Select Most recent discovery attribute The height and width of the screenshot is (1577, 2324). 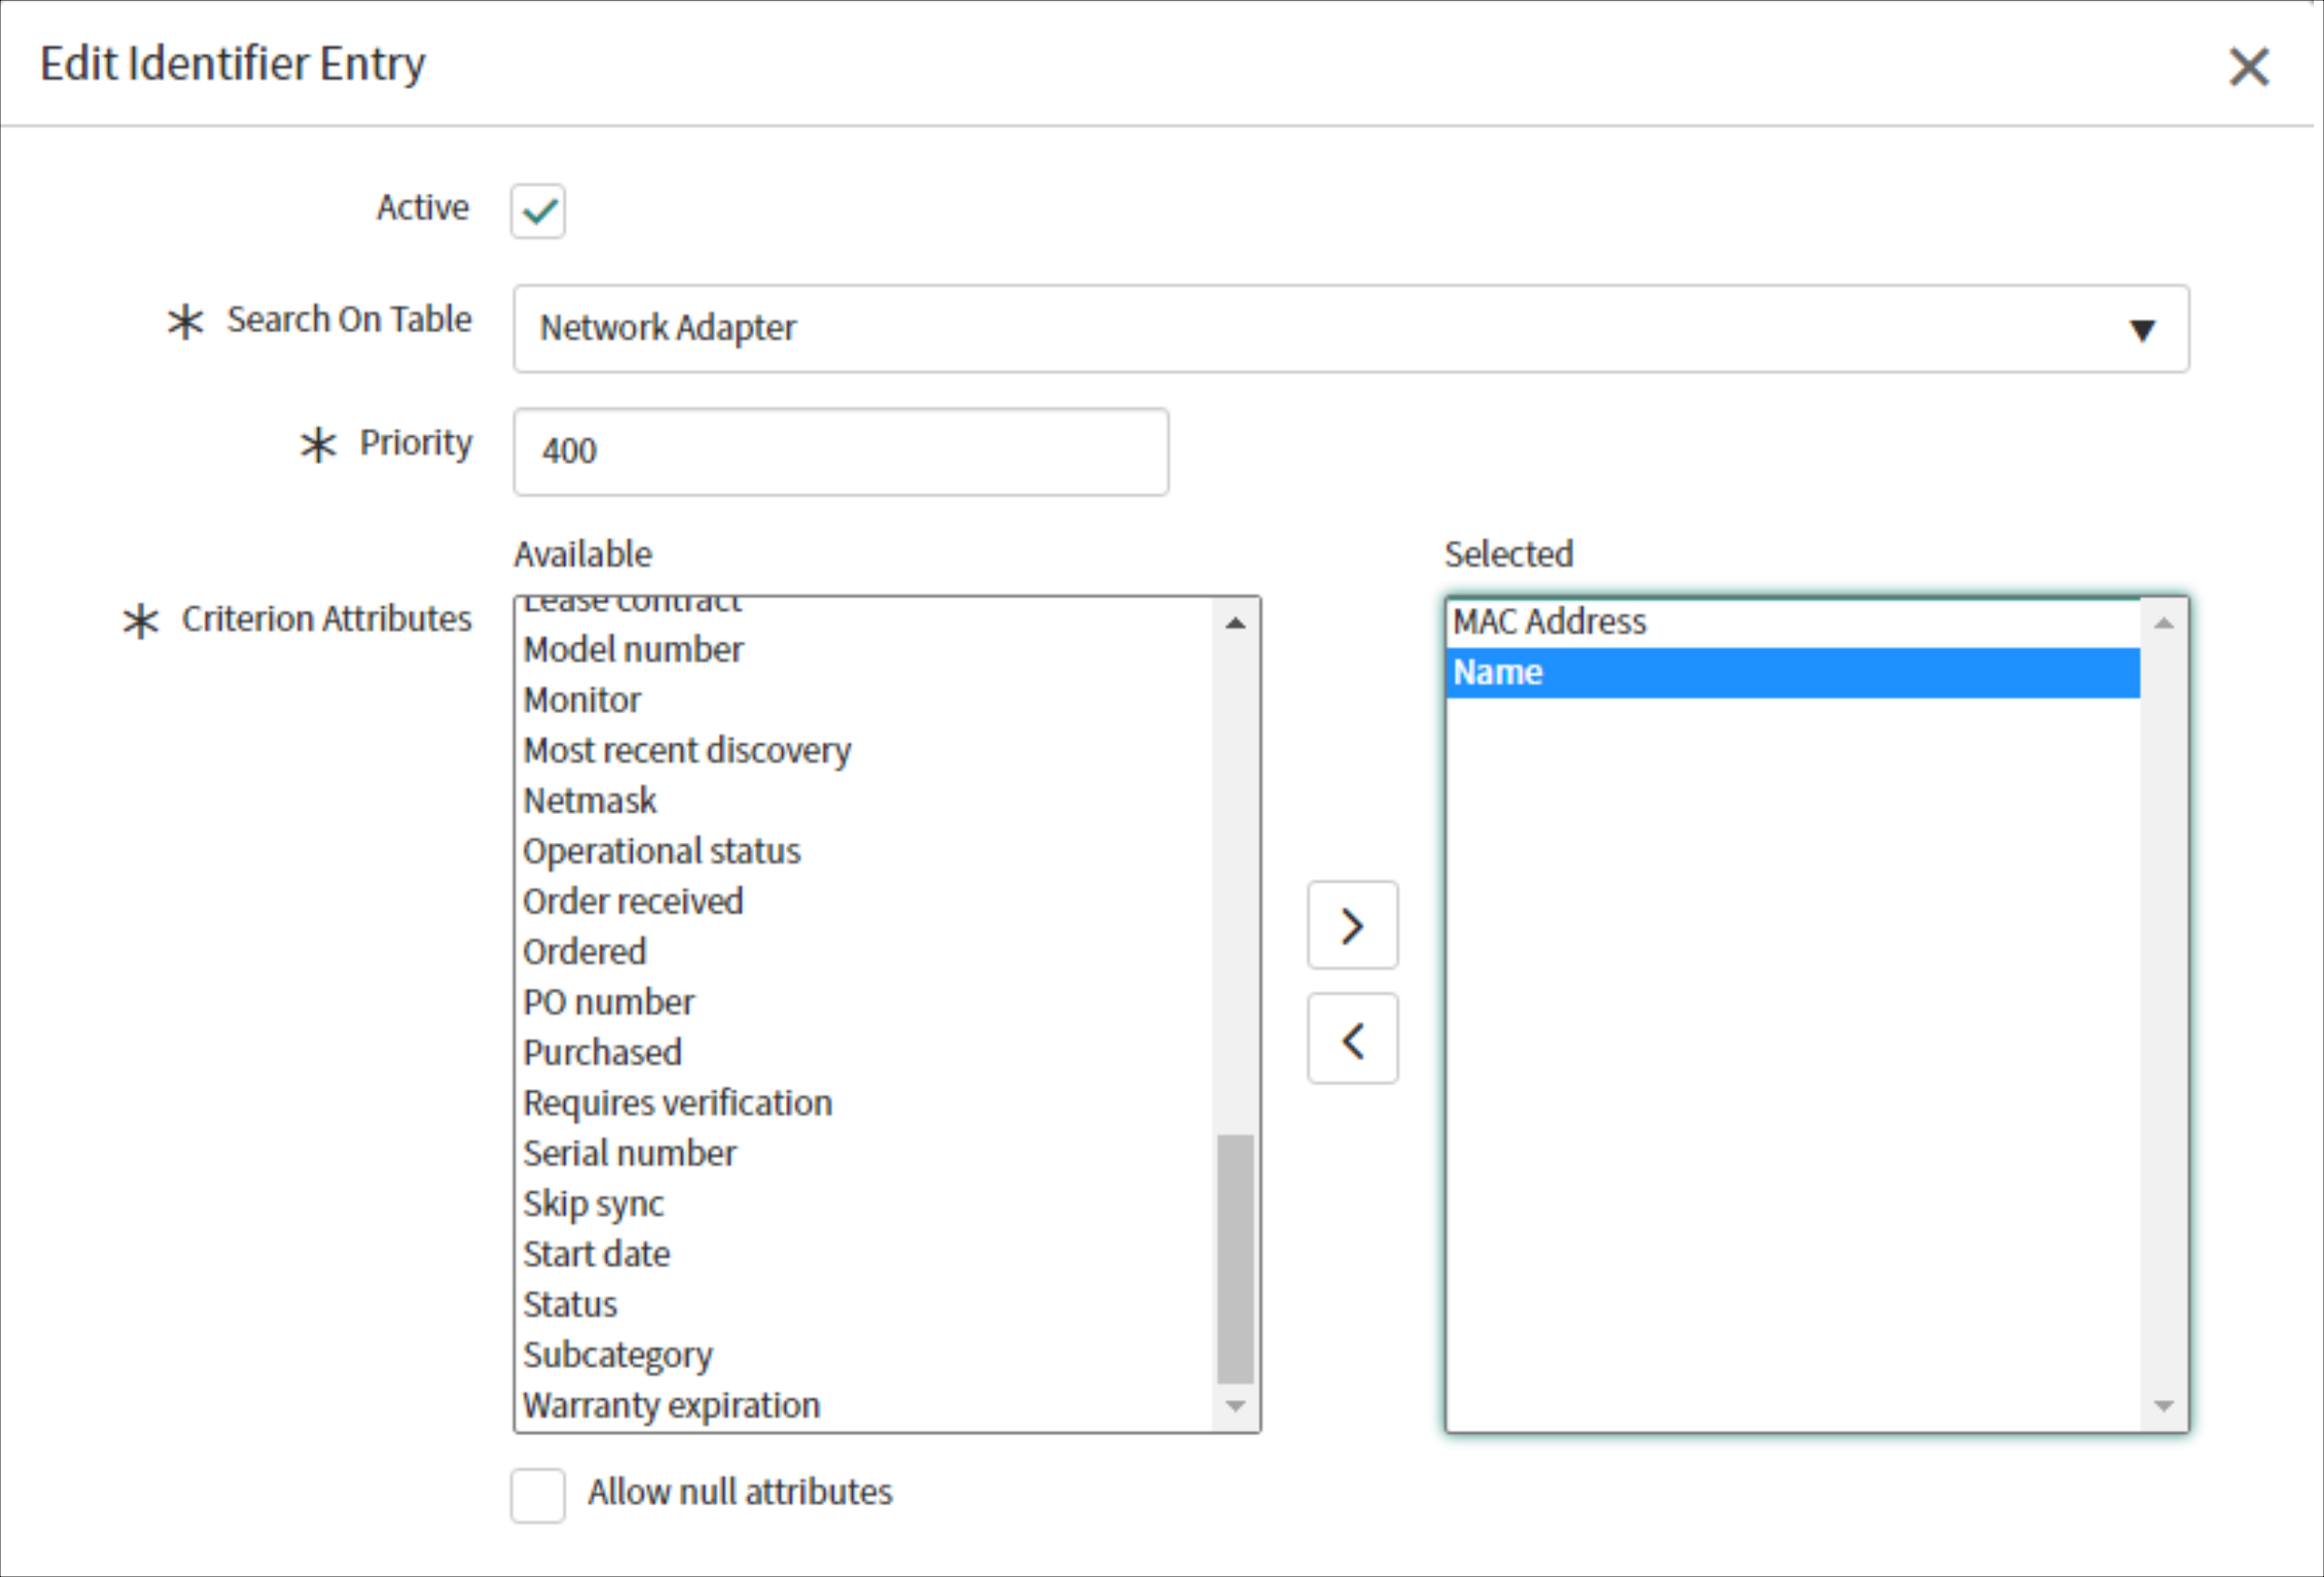pos(866,750)
